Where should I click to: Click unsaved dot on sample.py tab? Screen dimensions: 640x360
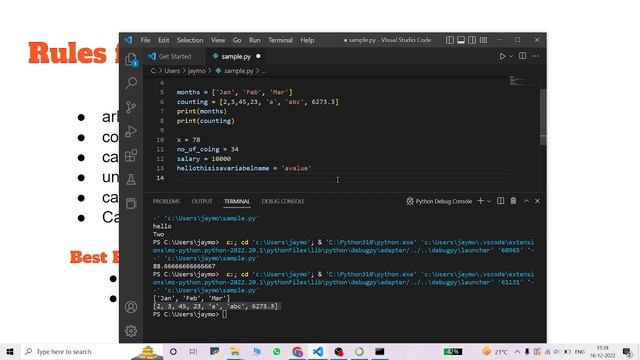258,56
